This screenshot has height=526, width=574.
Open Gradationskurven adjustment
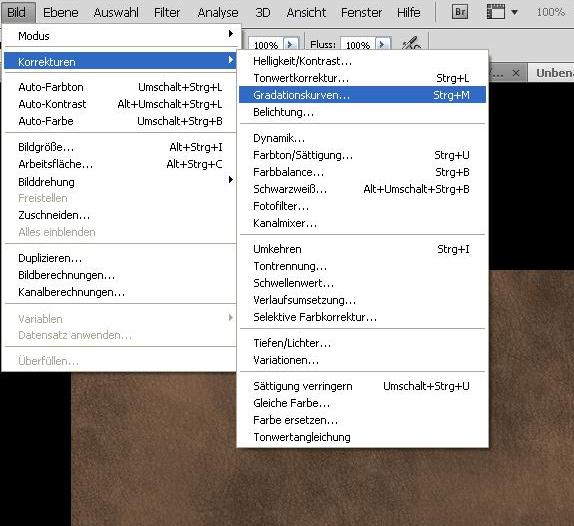[x=362, y=95]
